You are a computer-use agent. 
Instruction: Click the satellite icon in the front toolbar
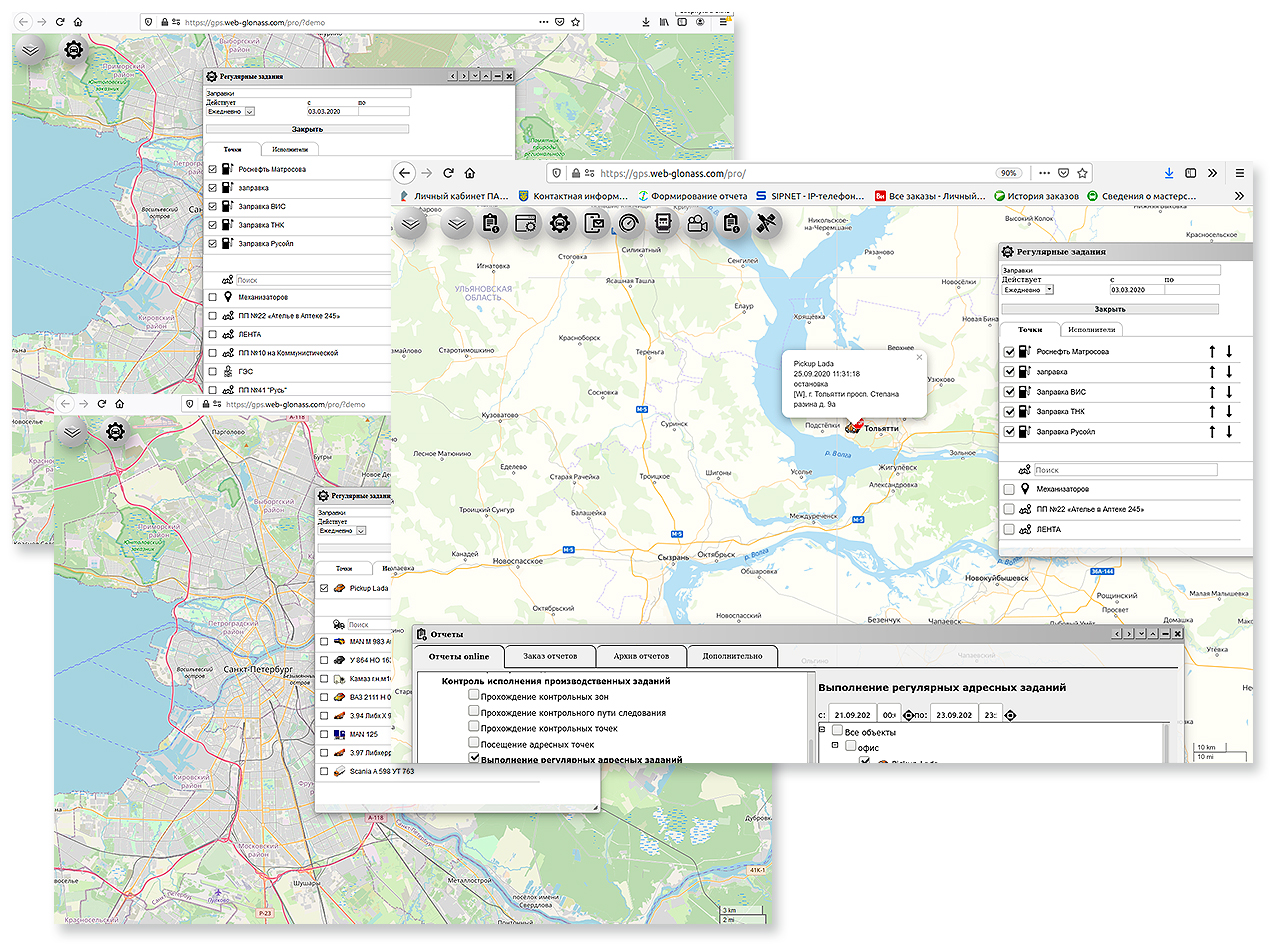(766, 225)
